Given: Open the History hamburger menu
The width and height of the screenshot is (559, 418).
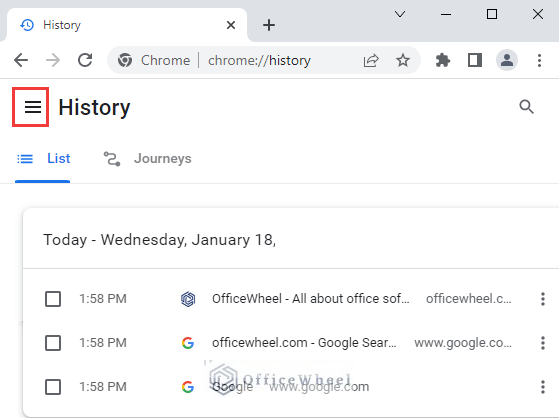Looking at the screenshot, I should (33, 107).
